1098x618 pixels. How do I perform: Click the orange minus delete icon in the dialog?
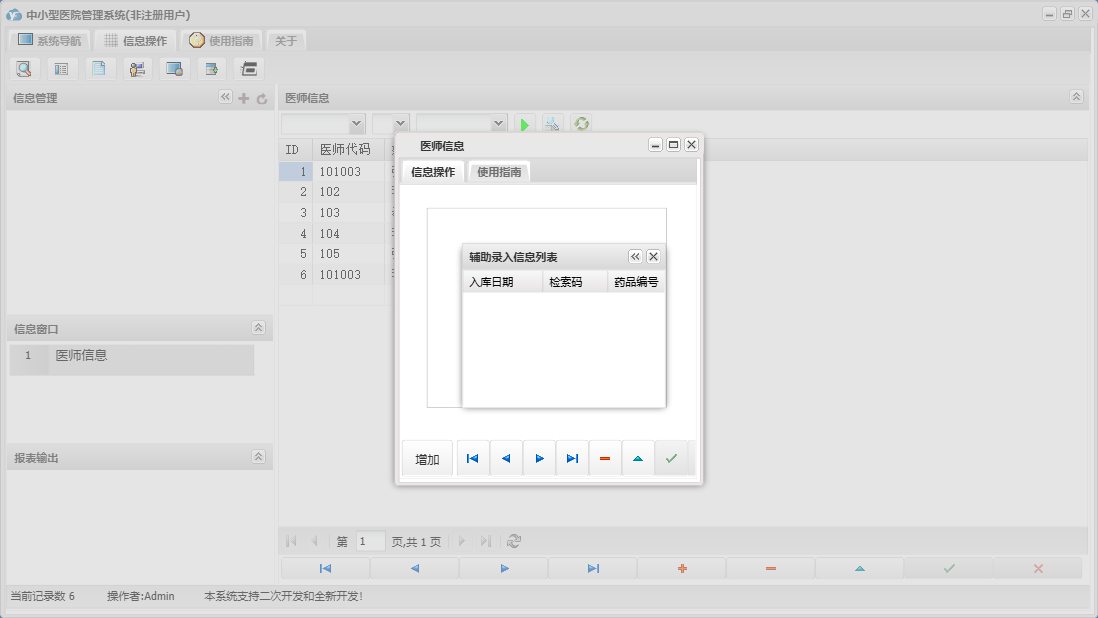pos(605,458)
